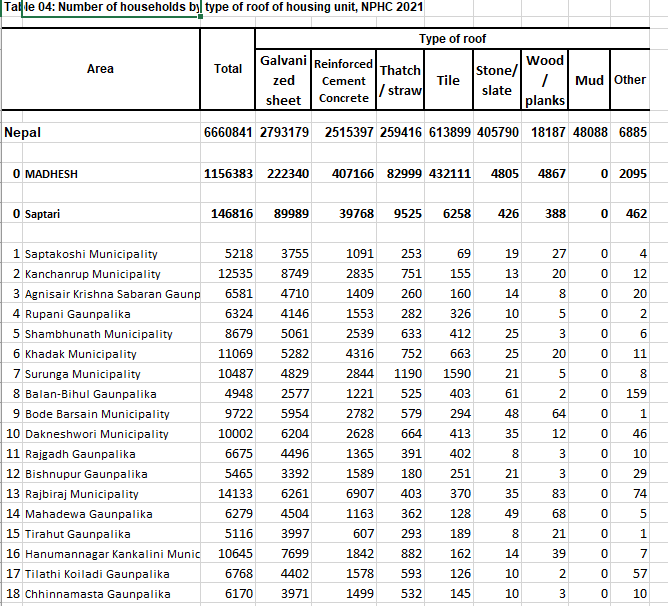Select 'Kanchanrup Municipality' cell
Viewport: 668px width, 606px height.
(111, 274)
